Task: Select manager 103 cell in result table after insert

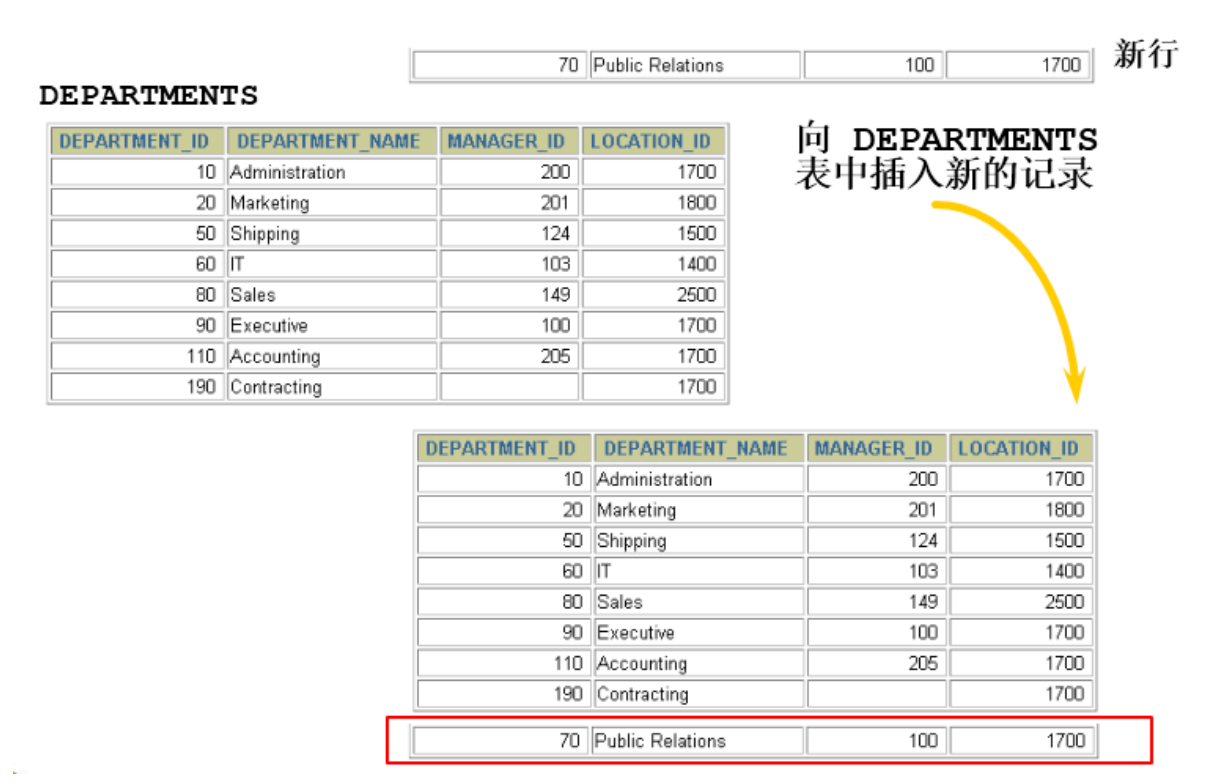Action: coord(876,571)
